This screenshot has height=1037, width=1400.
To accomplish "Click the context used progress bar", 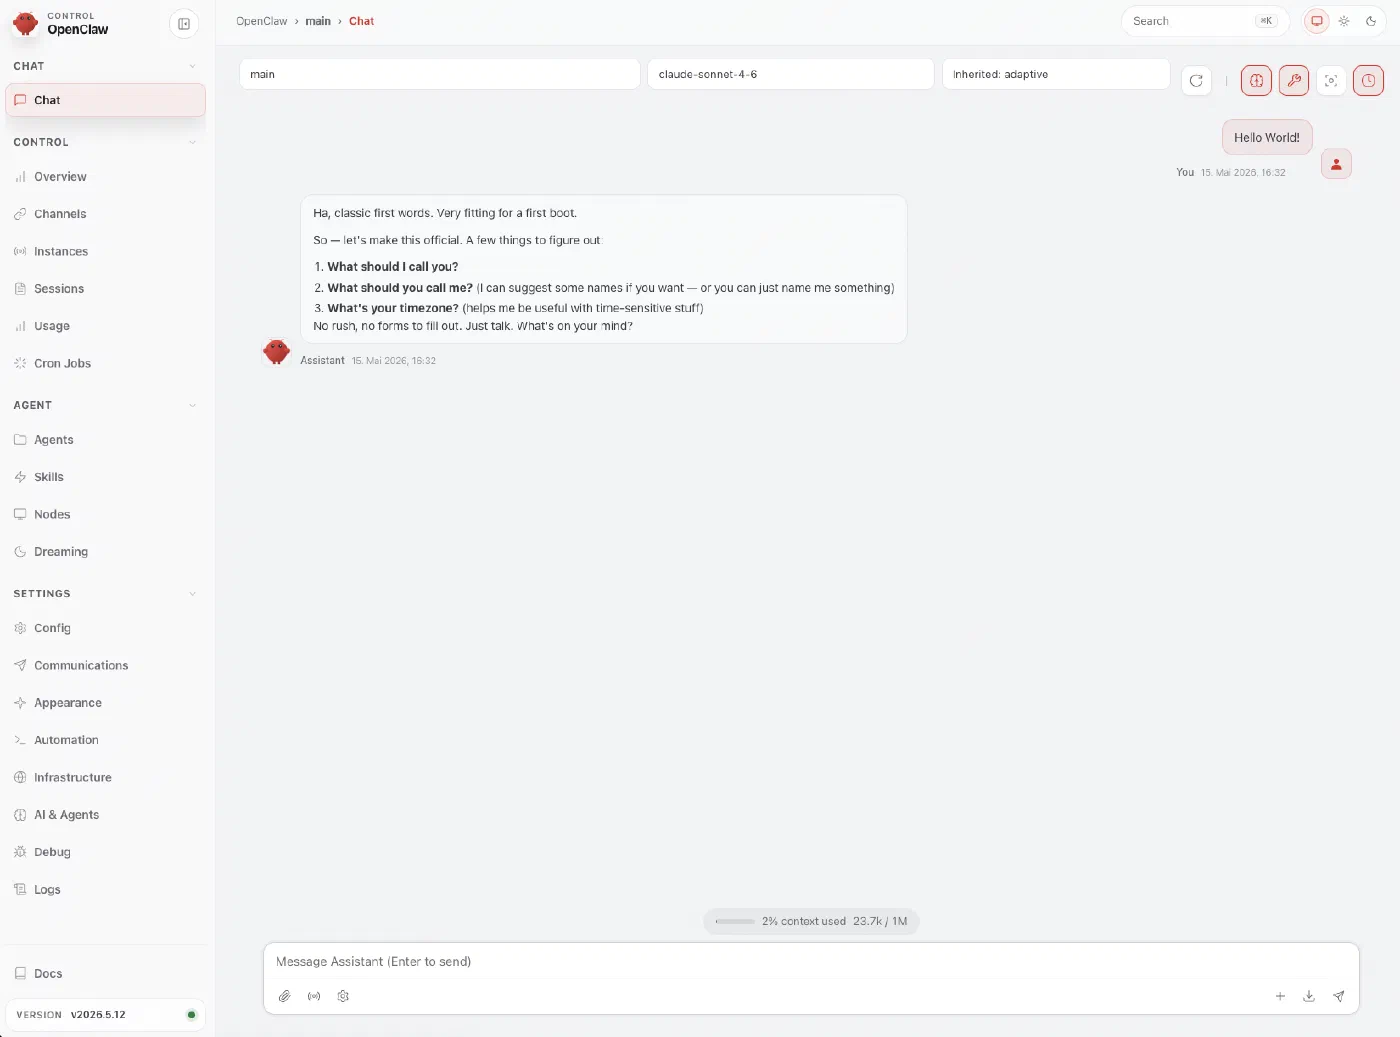I will (x=735, y=922).
